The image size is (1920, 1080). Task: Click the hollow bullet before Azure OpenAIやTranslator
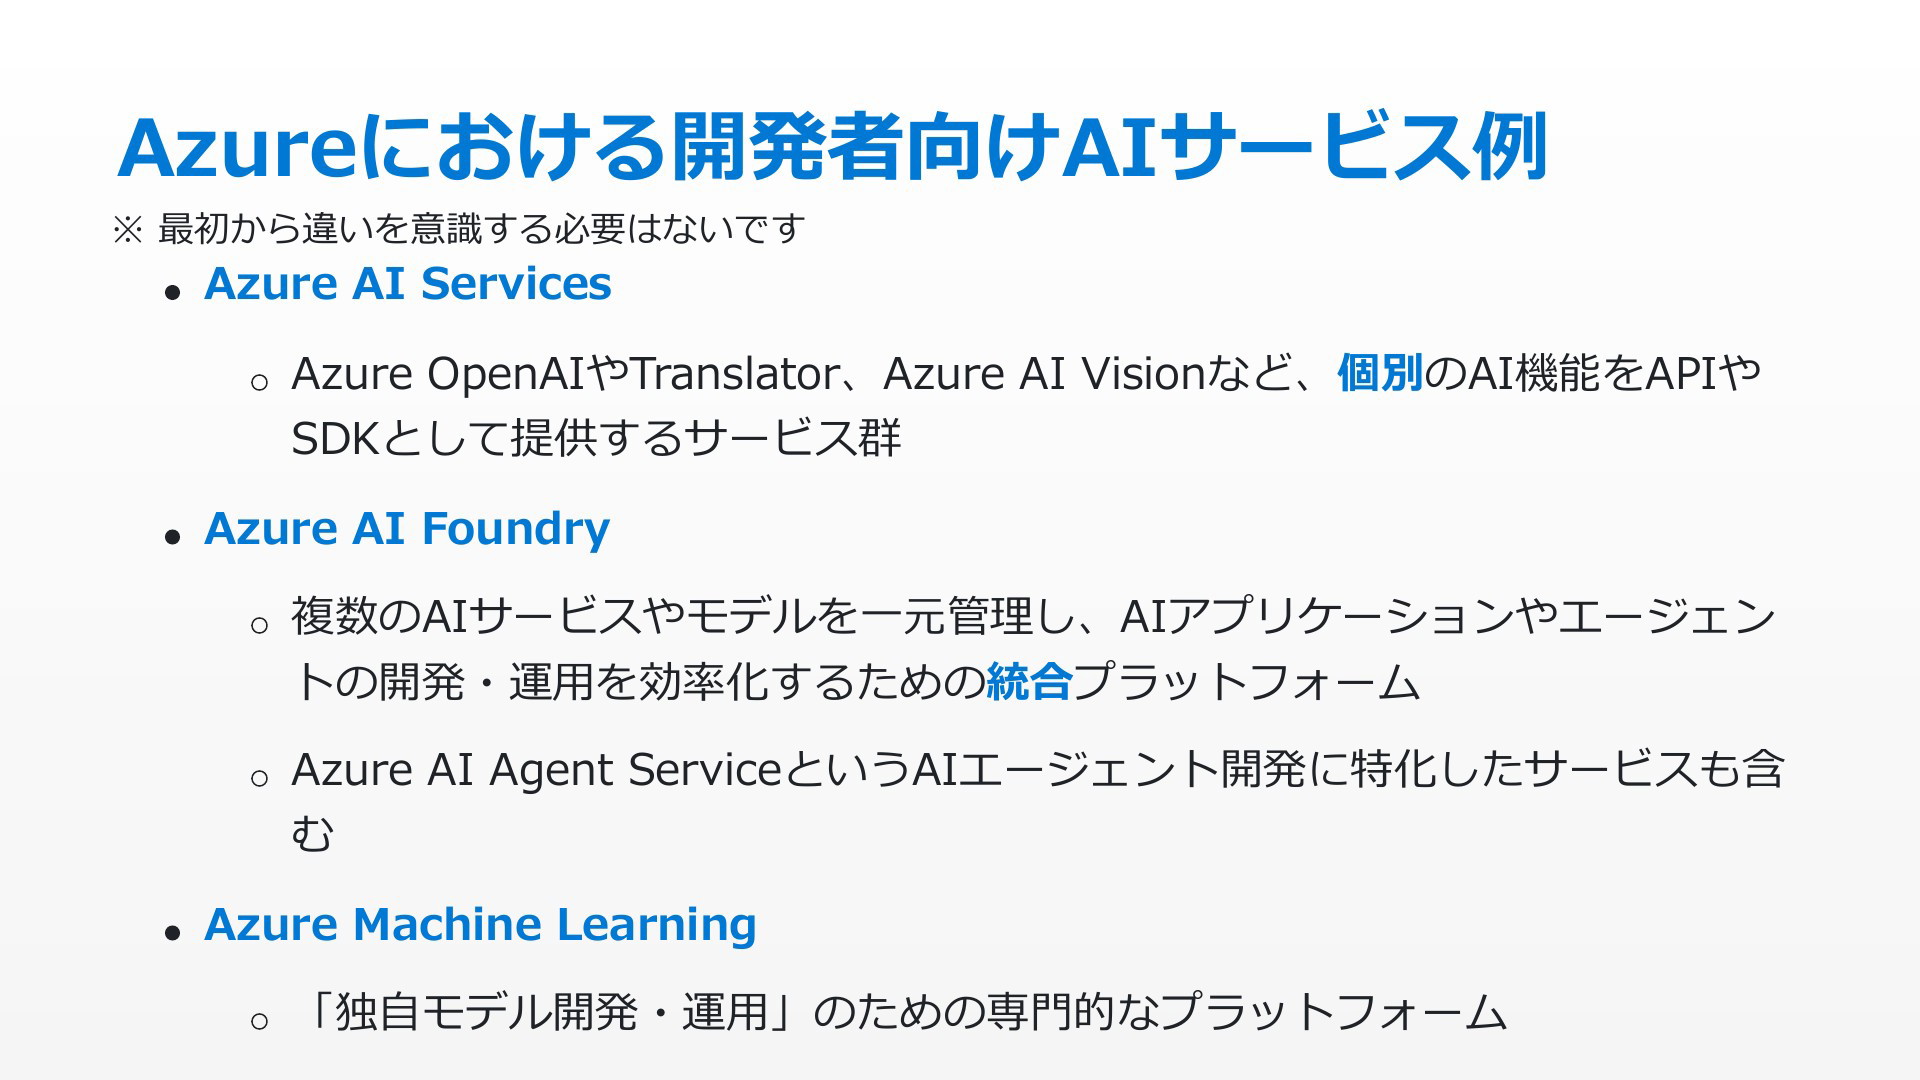tap(259, 382)
